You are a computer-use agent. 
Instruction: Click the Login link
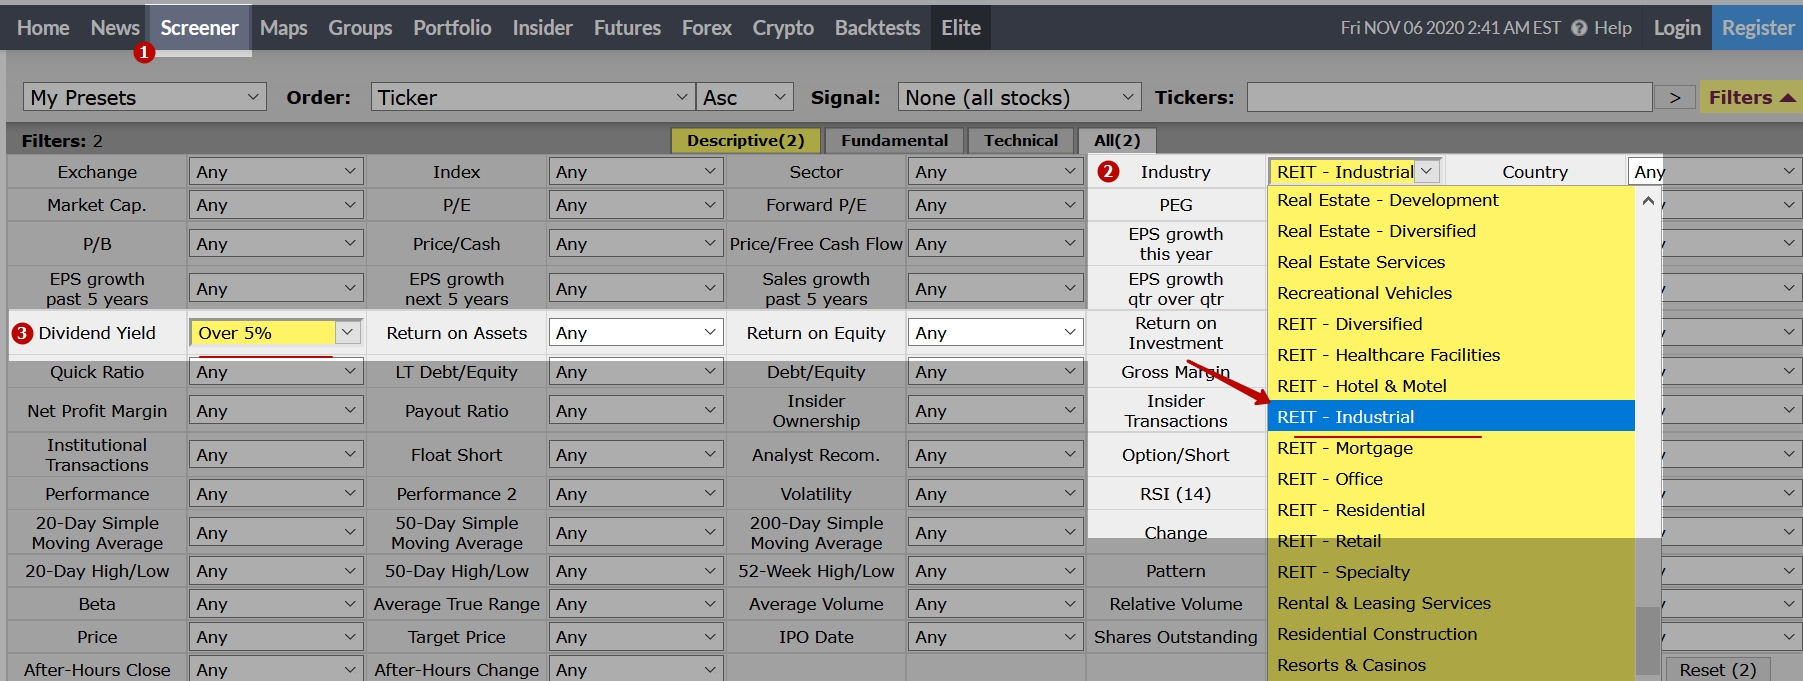point(1676,28)
